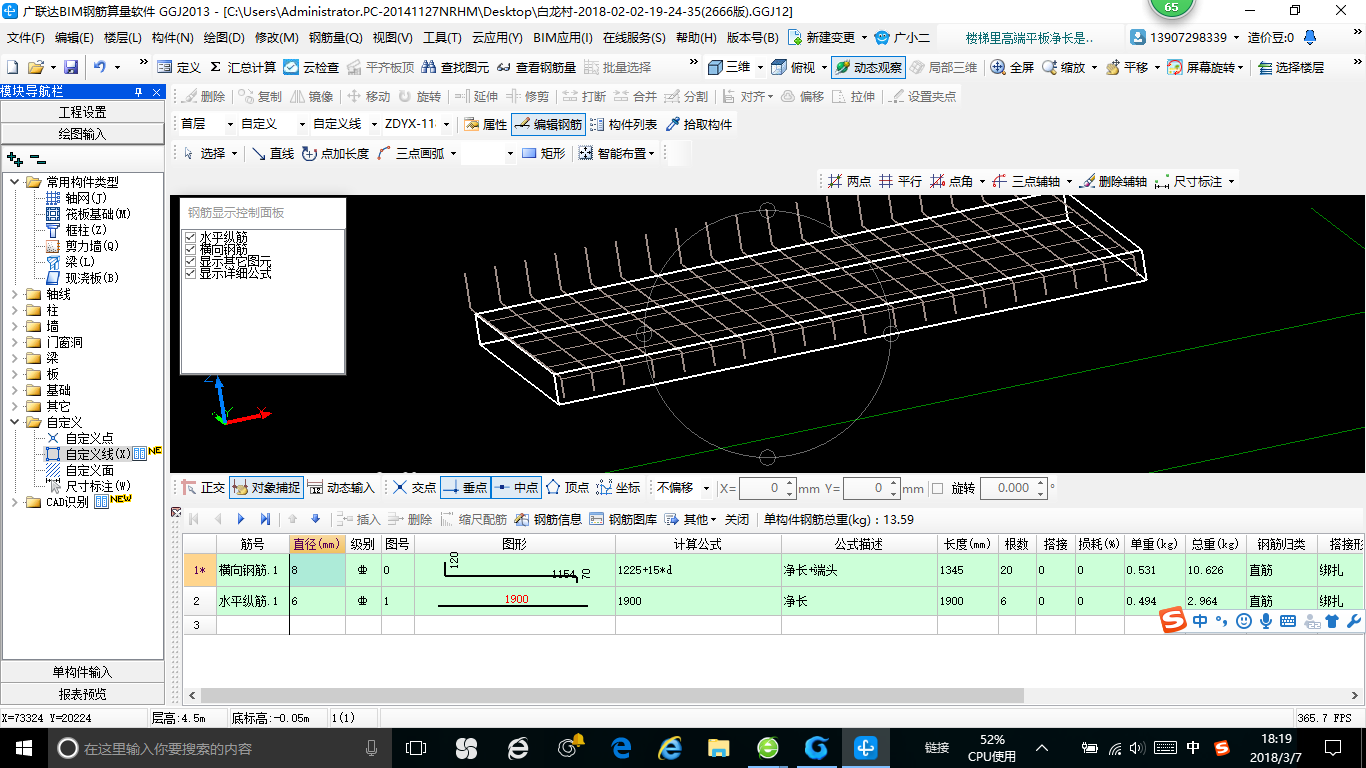Screen dimensions: 1366x768
Task: Activate 动态观察 dynamic orbit tool
Action: coord(868,67)
